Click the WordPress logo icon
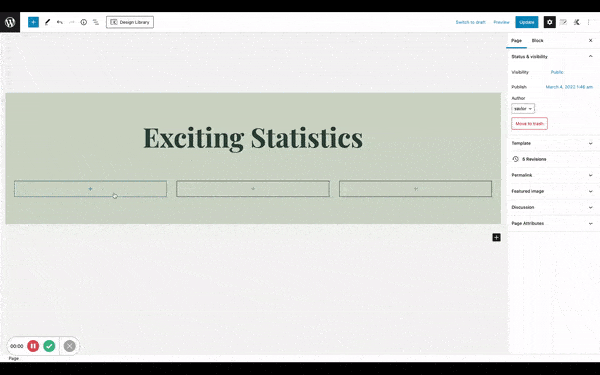The height and width of the screenshot is (375, 600). click(x=10, y=22)
